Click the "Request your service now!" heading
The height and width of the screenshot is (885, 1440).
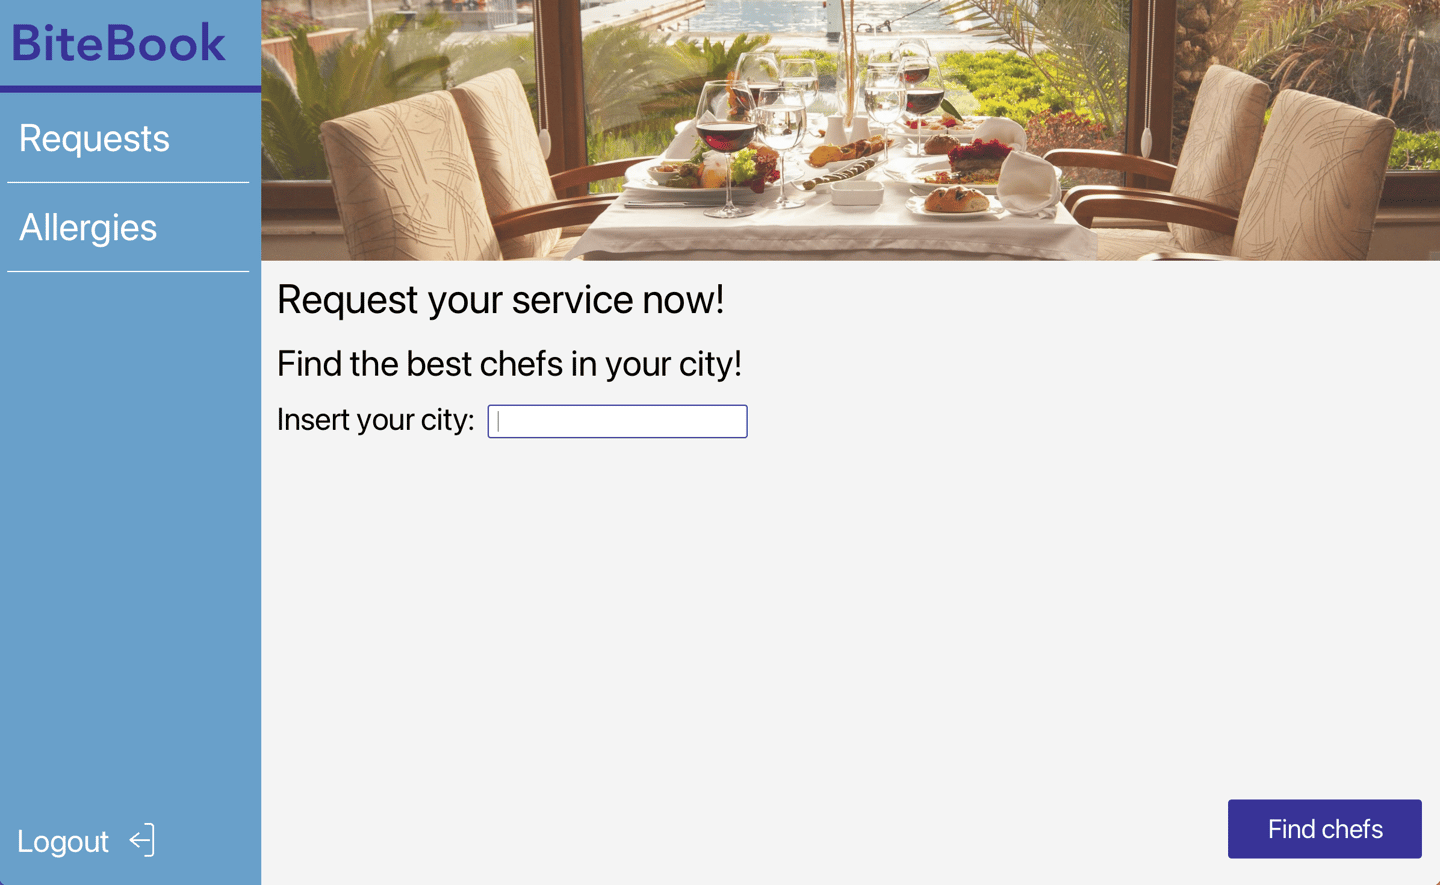(x=500, y=300)
